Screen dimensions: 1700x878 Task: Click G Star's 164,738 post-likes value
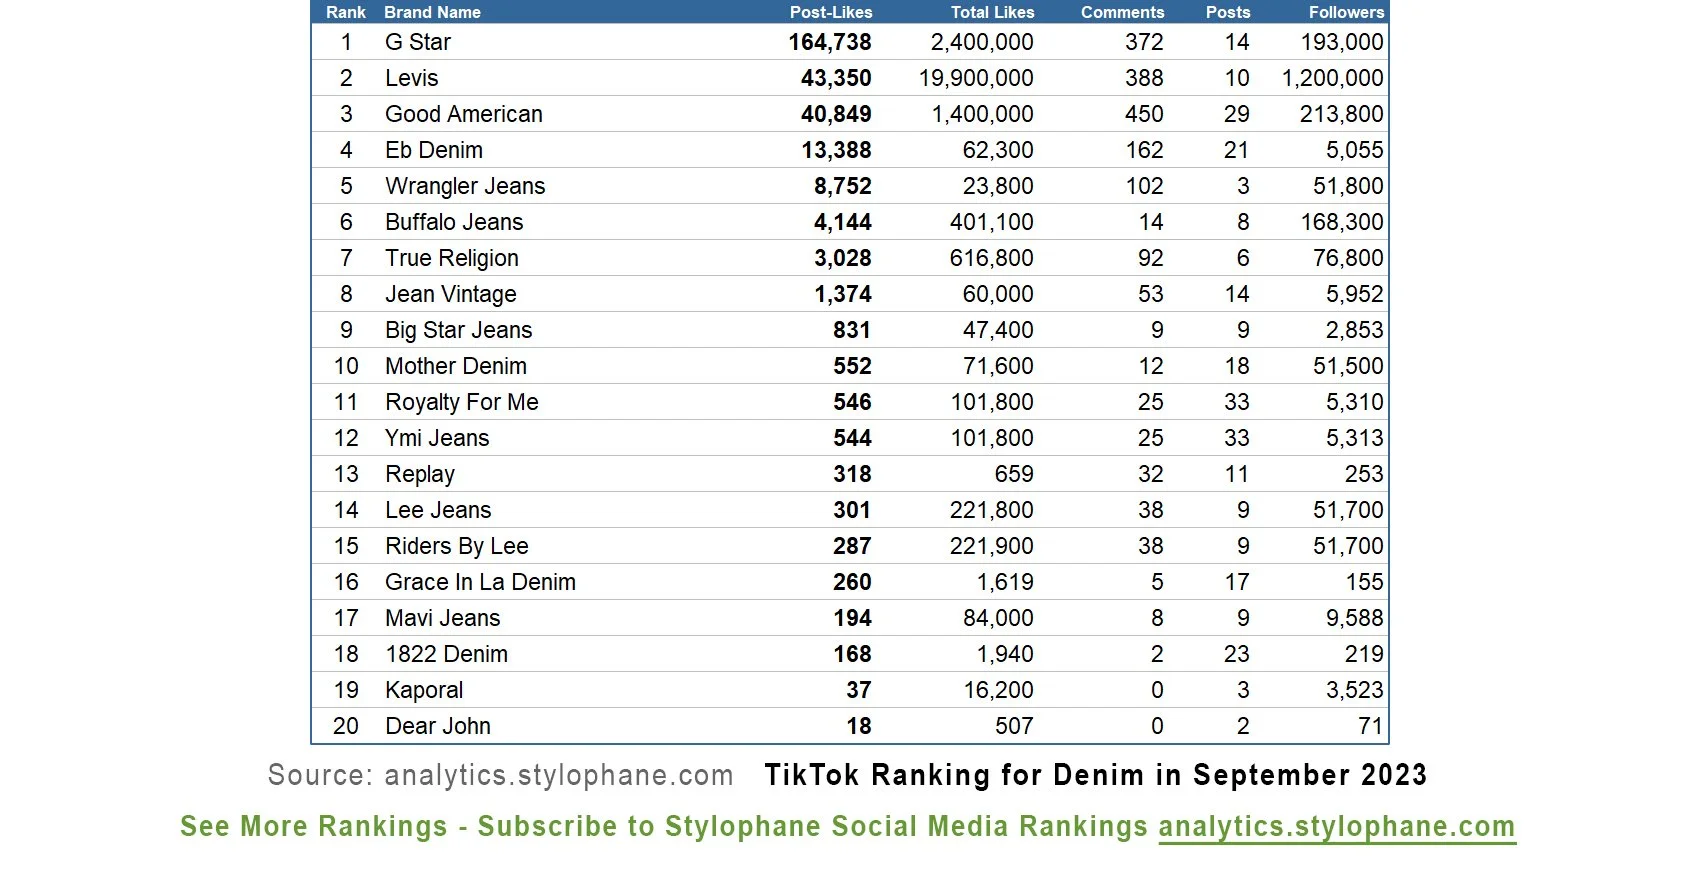830,42
